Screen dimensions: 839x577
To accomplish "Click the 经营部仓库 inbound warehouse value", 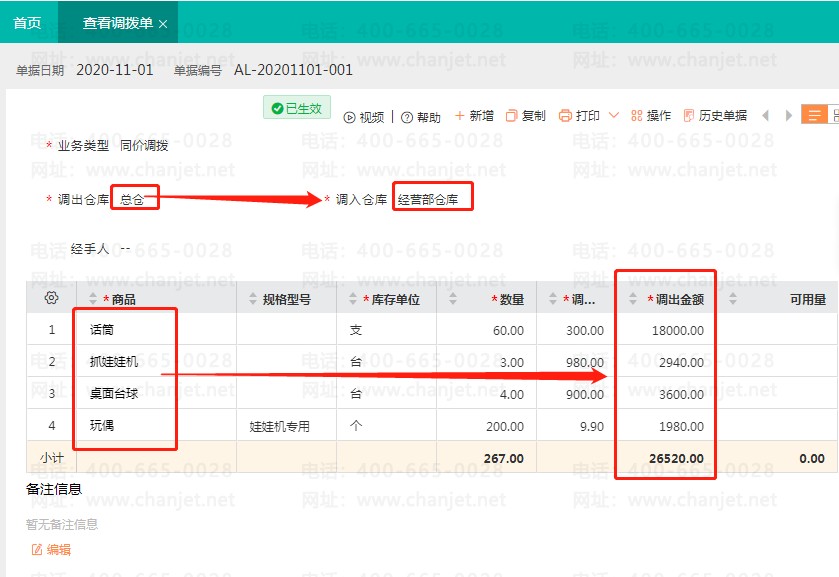I will tap(428, 200).
